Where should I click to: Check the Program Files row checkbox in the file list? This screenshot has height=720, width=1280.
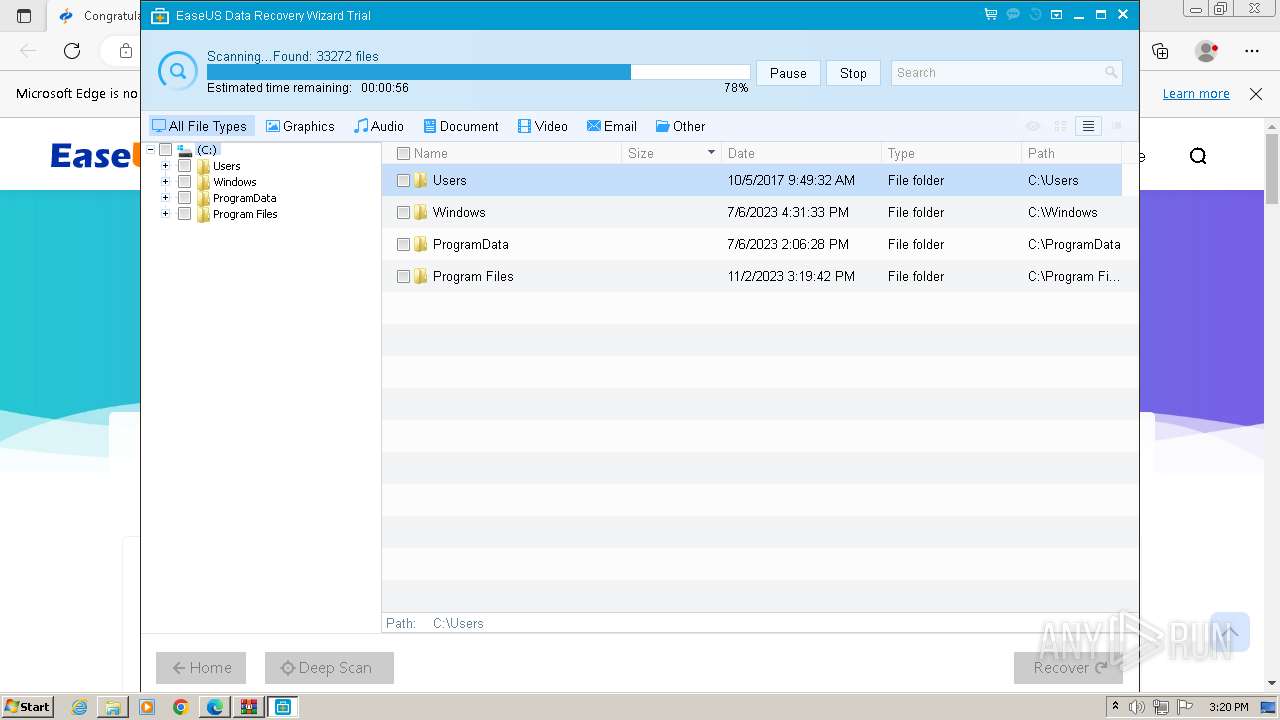[403, 277]
